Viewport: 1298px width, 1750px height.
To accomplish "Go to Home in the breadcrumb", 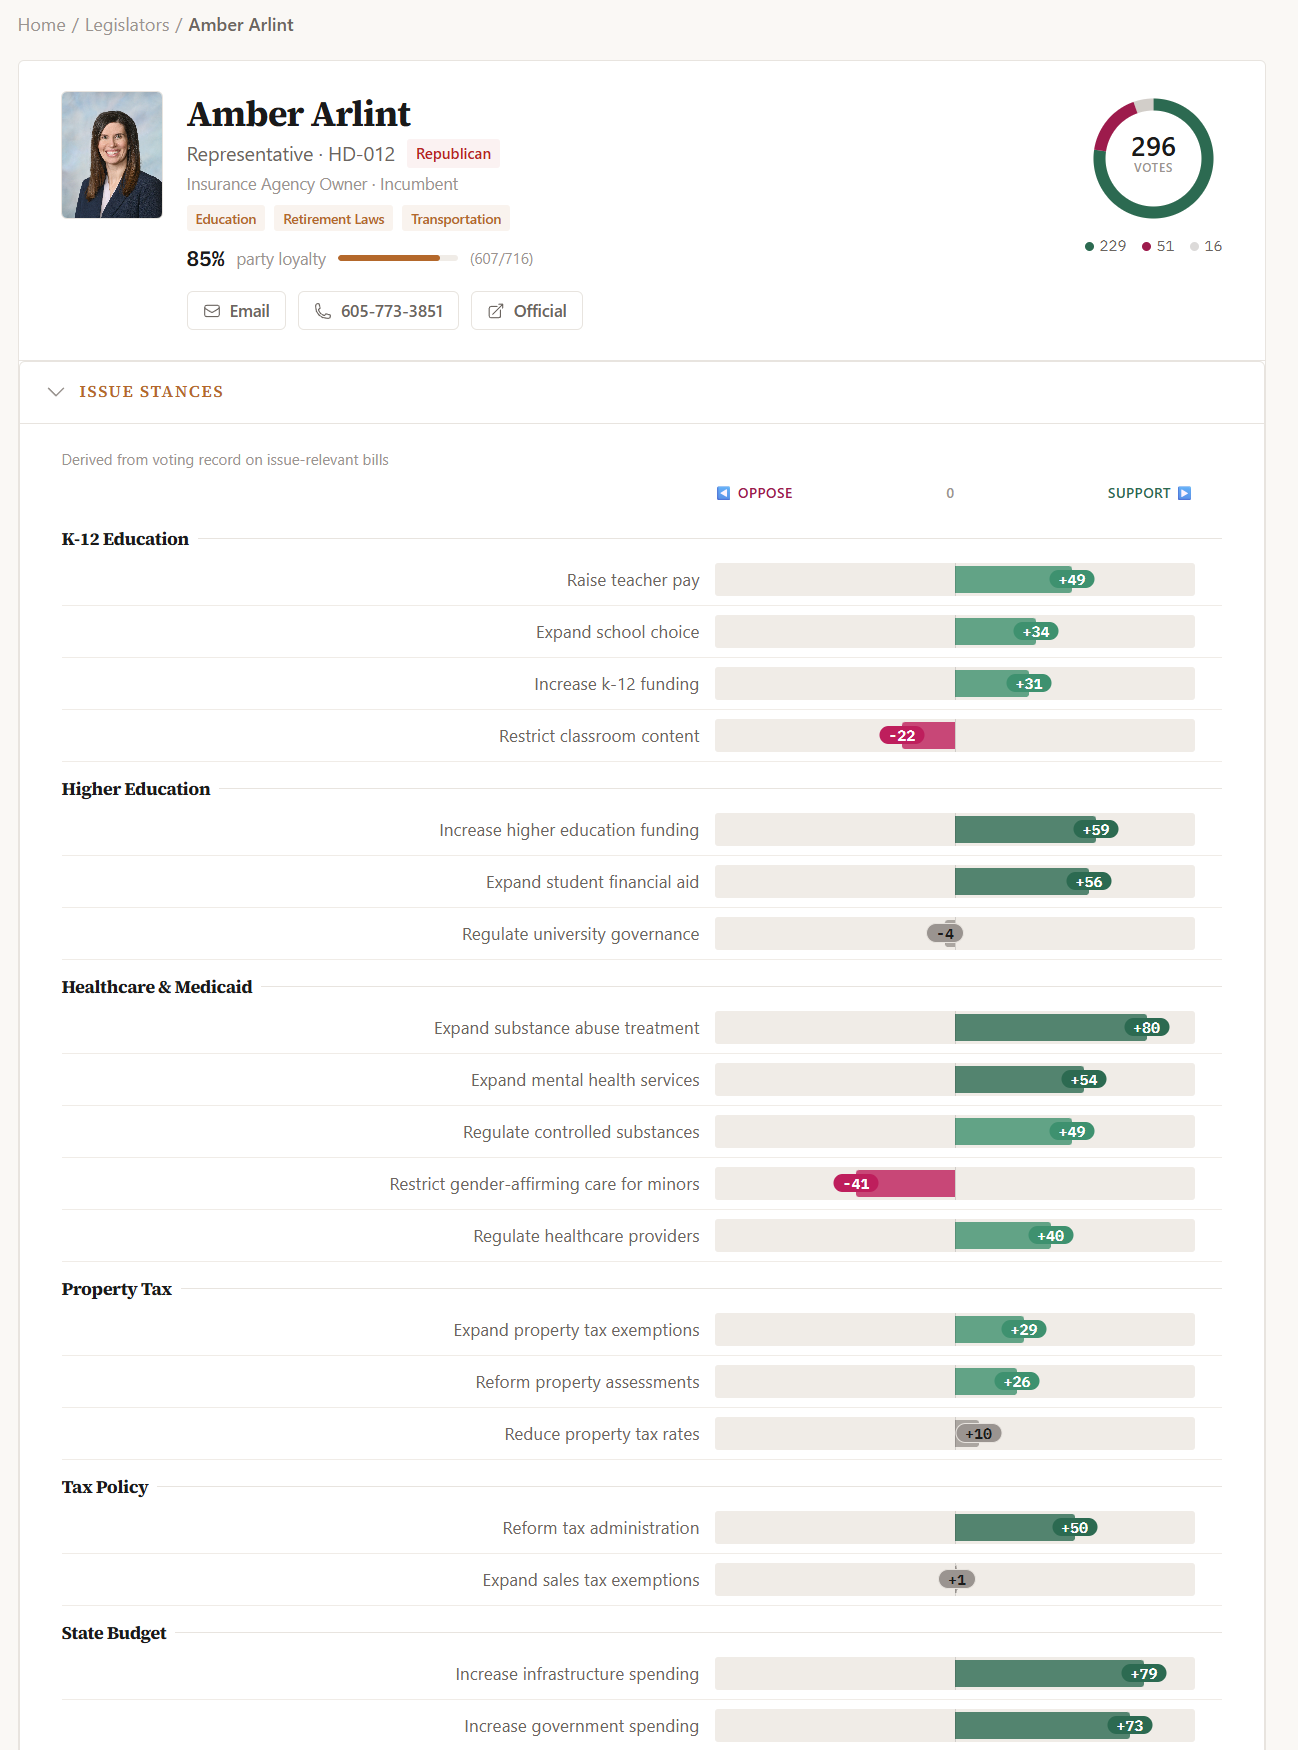I will pyautogui.click(x=42, y=25).
